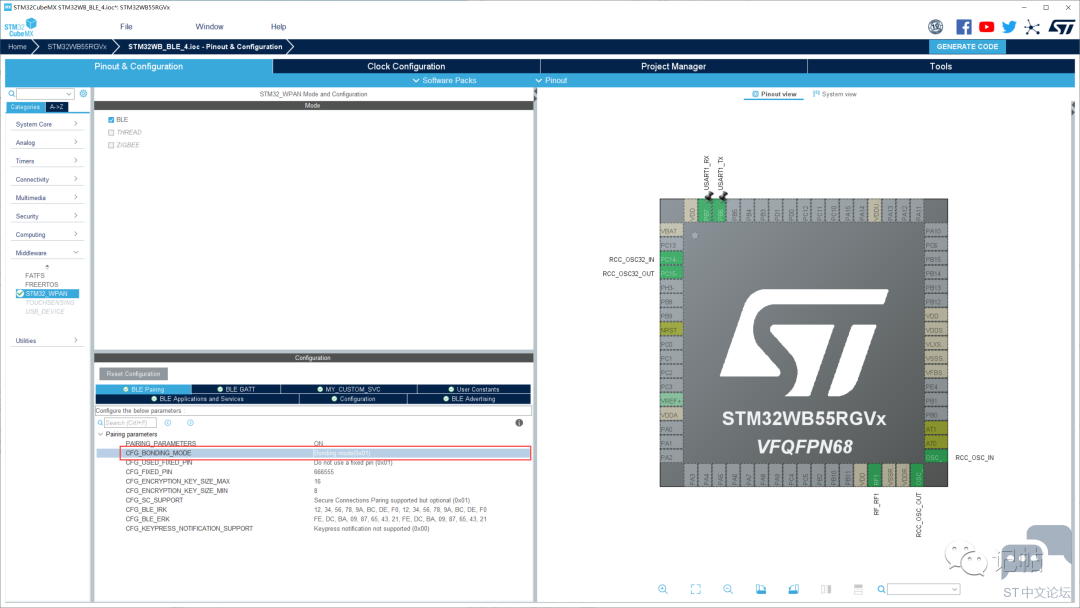This screenshot has width=1080, height=608.
Task: Zoom in on the chip pinout view
Action: pyautogui.click(x=663, y=589)
